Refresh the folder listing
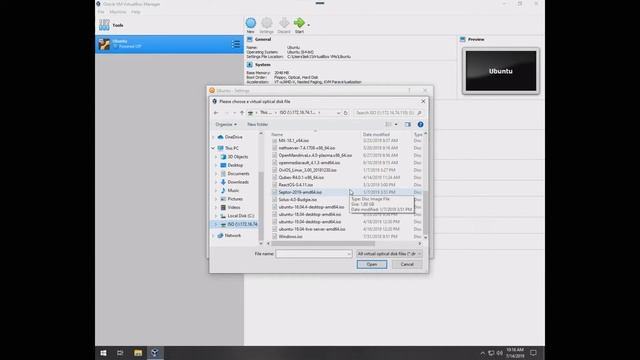The width and height of the screenshot is (640, 360). click(x=346, y=113)
